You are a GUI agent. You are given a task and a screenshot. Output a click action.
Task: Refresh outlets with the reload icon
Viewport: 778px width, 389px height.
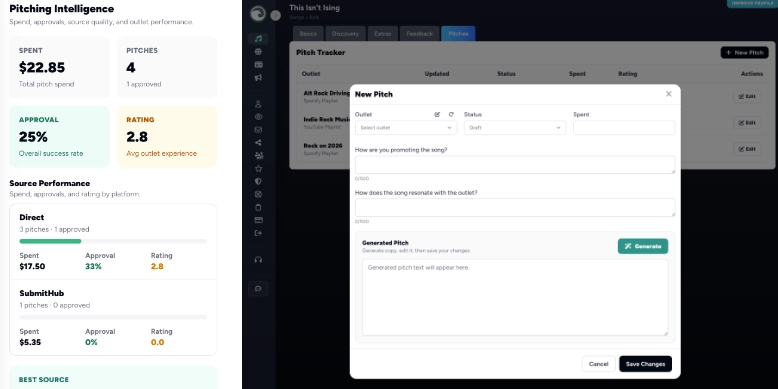pos(451,115)
